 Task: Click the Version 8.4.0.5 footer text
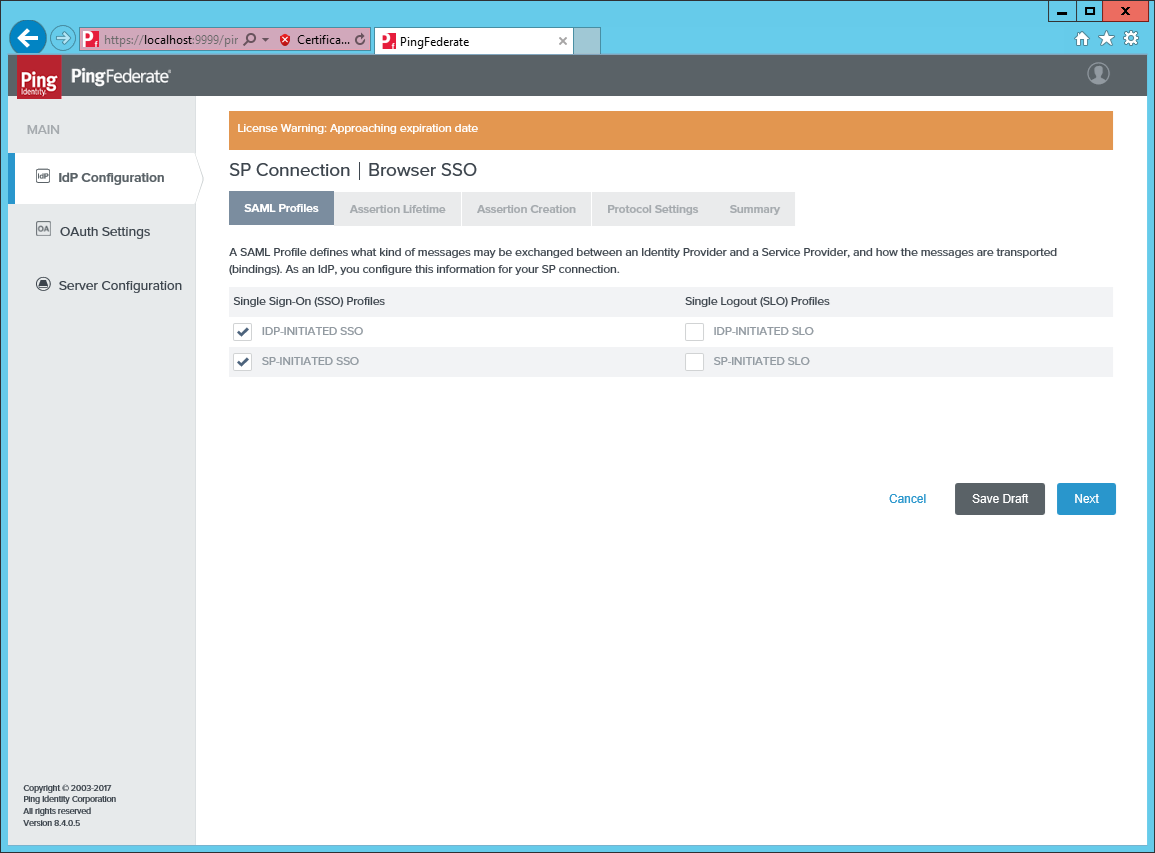pyautogui.click(x=52, y=823)
